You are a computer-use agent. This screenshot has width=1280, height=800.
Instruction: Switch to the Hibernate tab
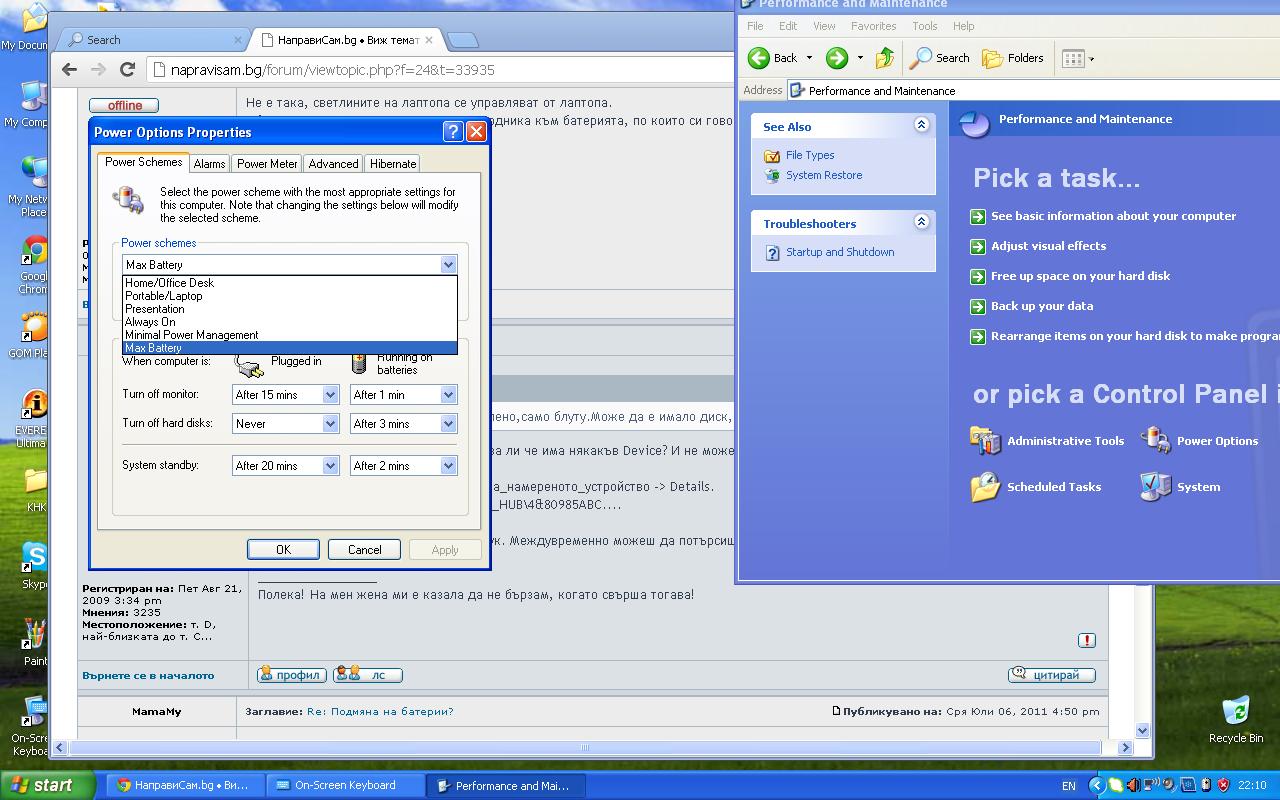[393, 164]
